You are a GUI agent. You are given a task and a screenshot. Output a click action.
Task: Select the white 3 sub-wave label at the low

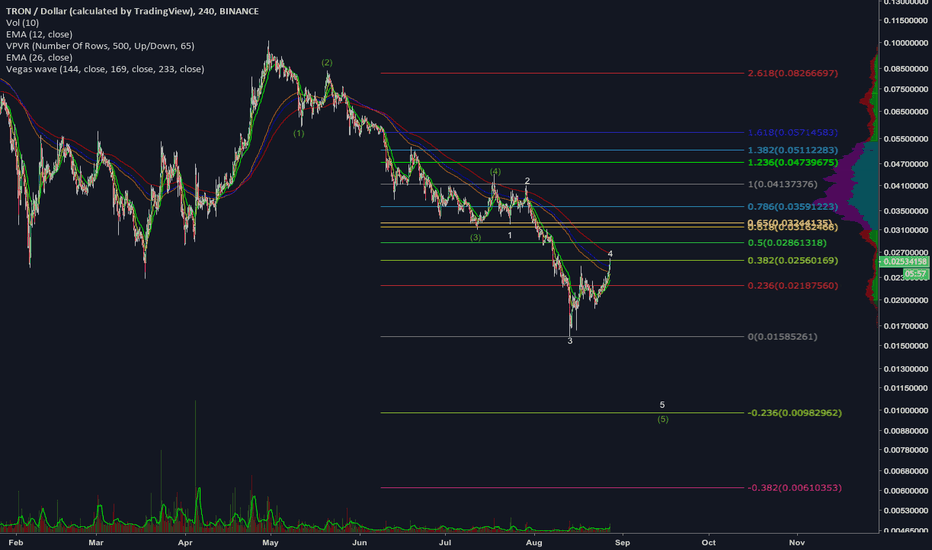pyautogui.click(x=570, y=341)
